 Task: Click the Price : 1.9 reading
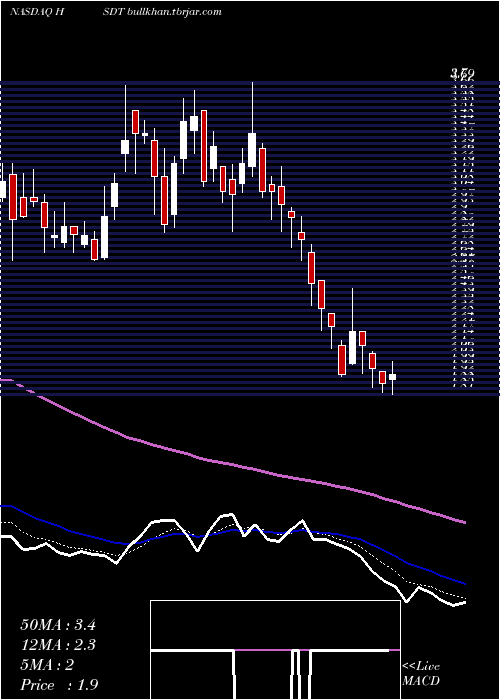pyautogui.click(x=59, y=685)
